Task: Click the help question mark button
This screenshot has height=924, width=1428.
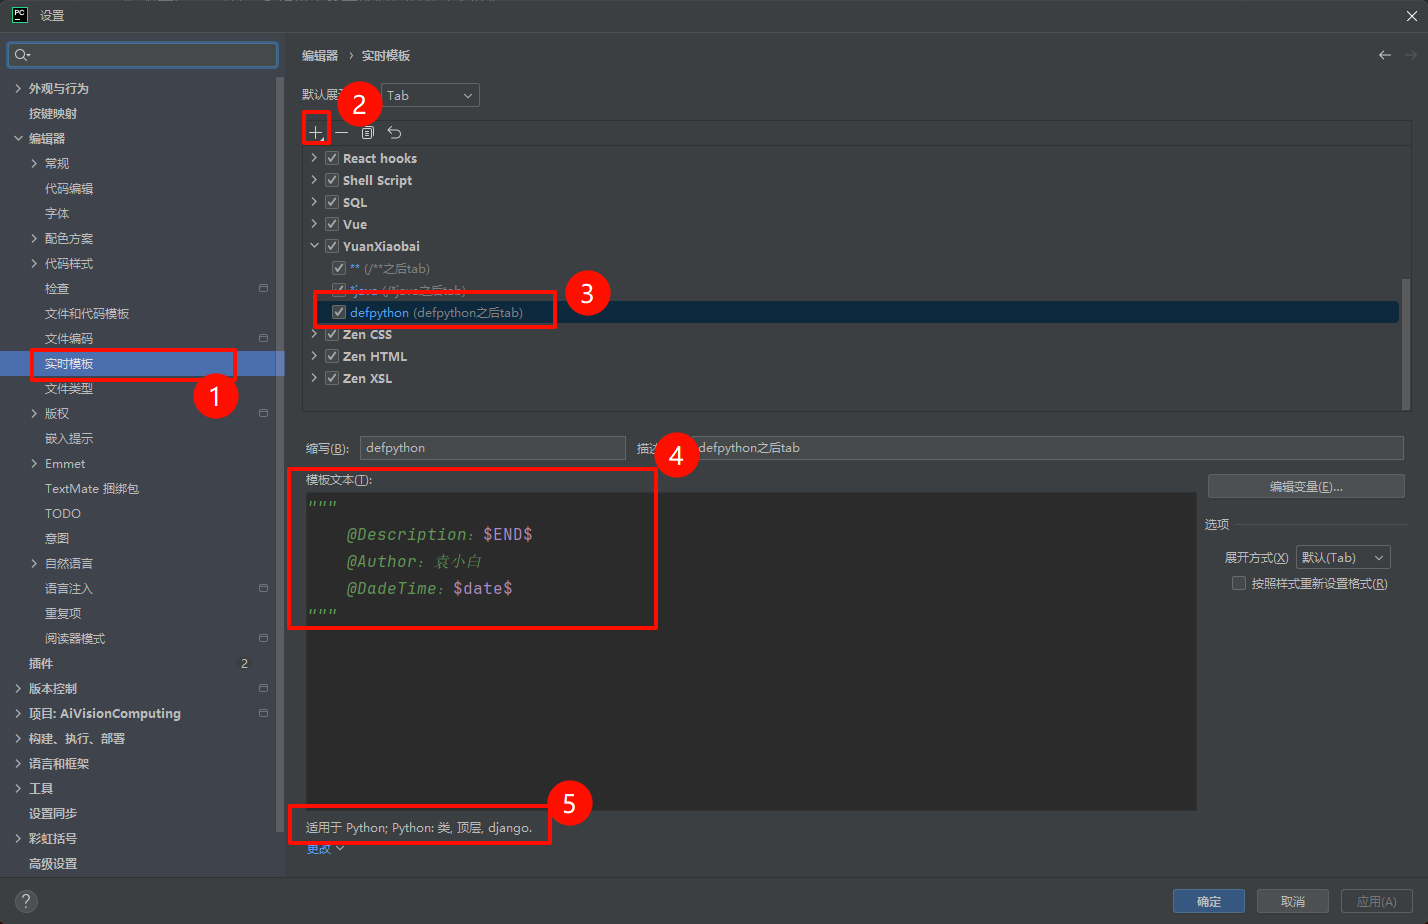Action: point(27,901)
